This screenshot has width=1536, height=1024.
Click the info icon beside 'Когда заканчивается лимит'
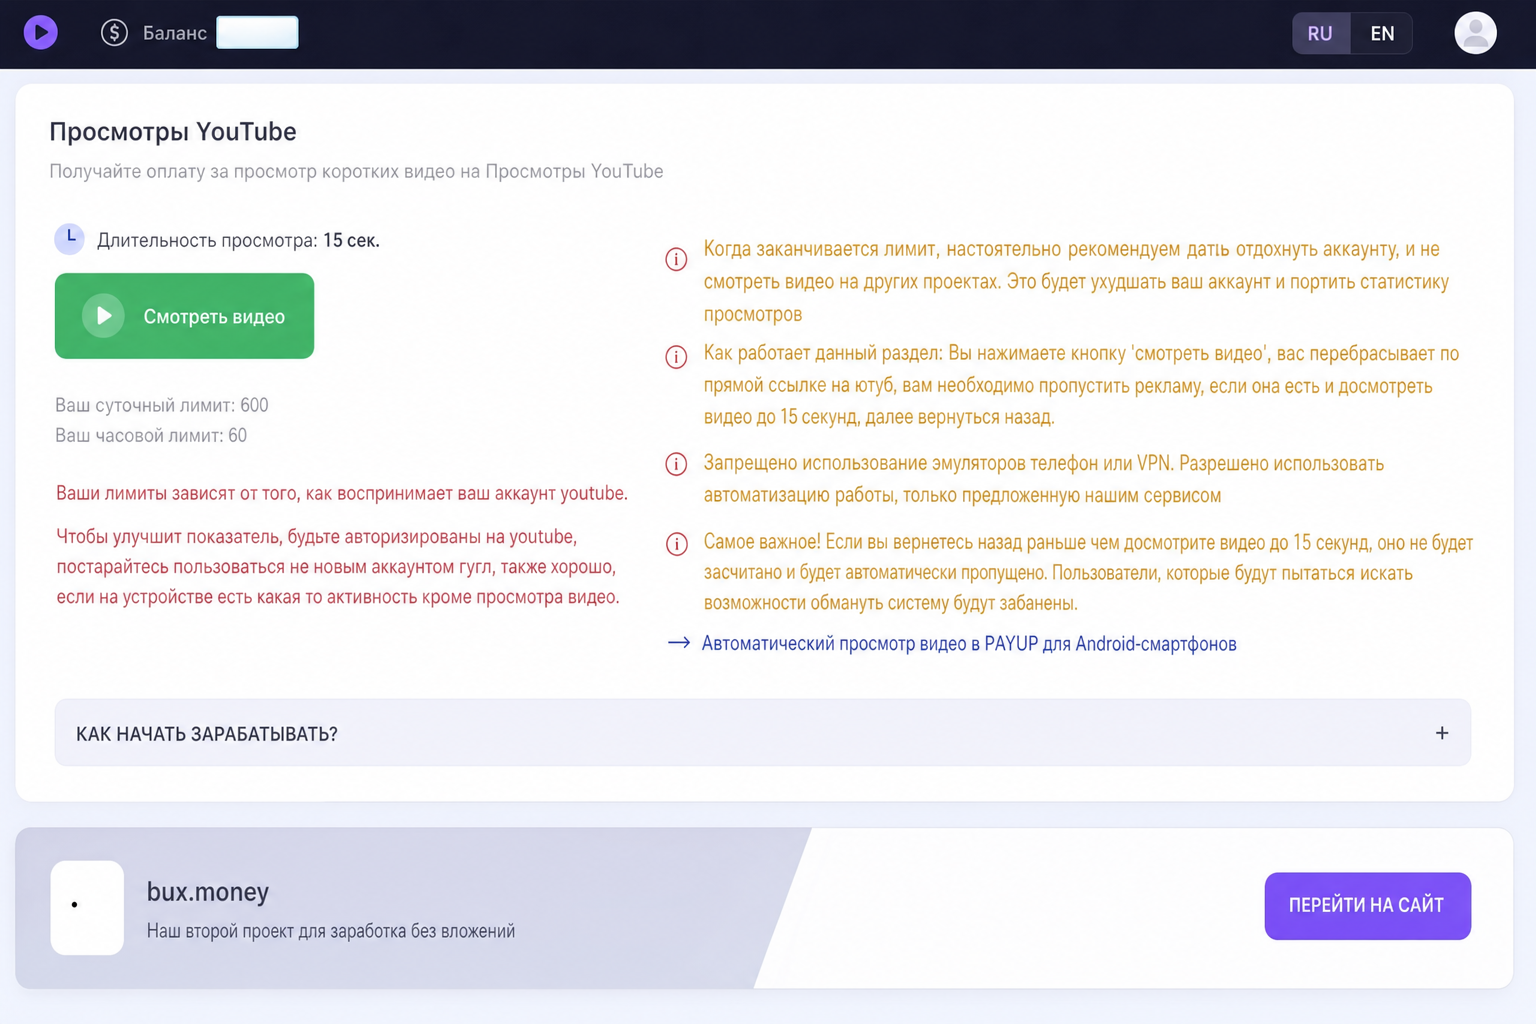(677, 260)
